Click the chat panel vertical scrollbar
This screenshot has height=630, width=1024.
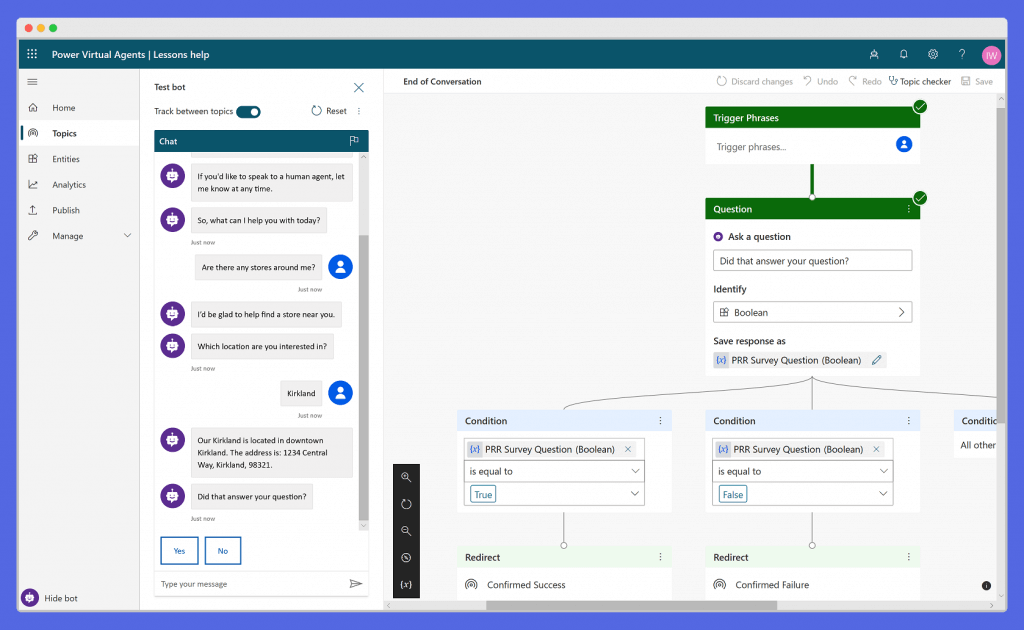[364, 378]
